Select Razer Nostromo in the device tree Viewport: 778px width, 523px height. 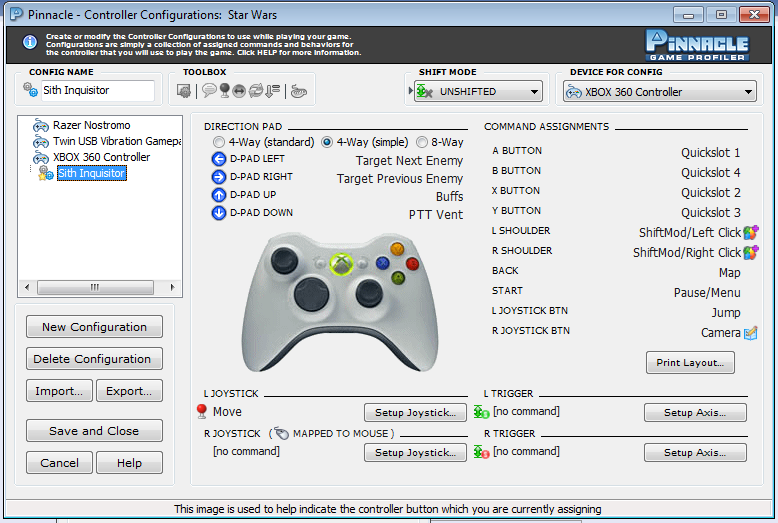coord(91,125)
